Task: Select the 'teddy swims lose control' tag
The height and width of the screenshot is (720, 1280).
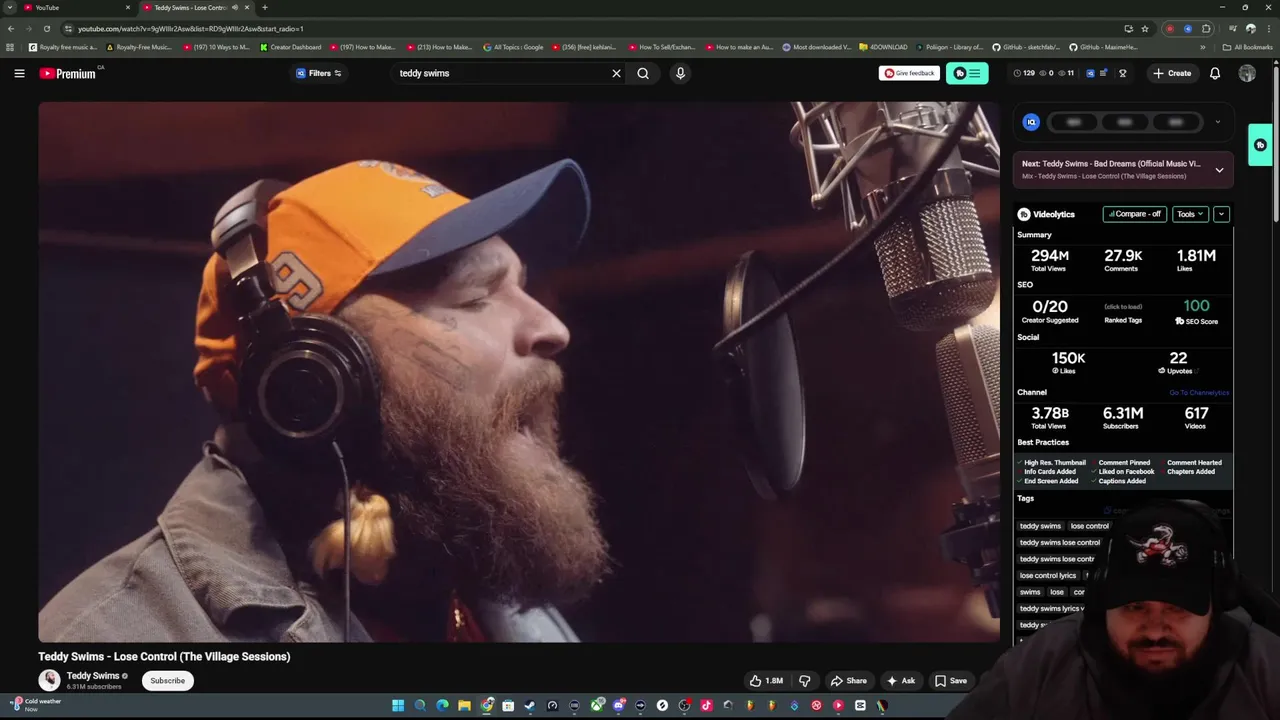Action: coord(1060,543)
